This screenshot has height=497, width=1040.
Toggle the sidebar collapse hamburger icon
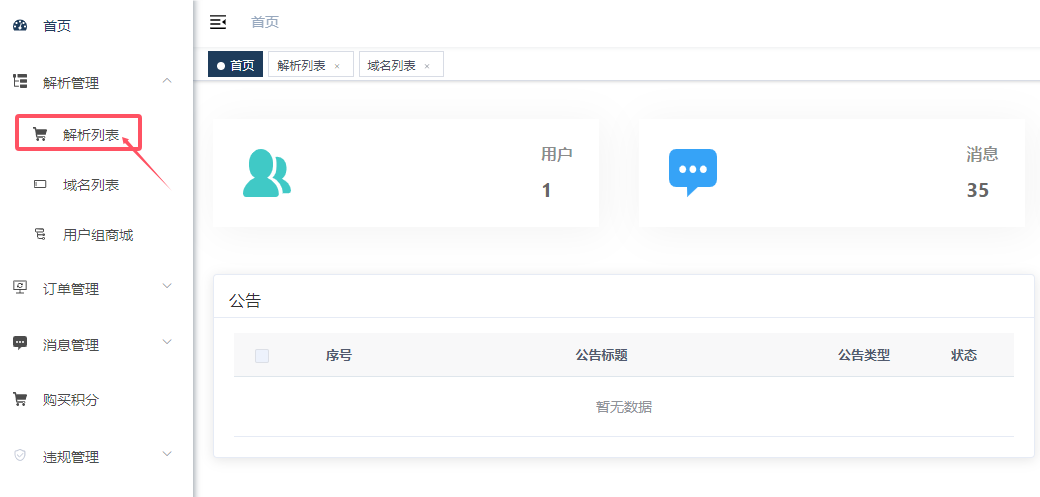[218, 22]
